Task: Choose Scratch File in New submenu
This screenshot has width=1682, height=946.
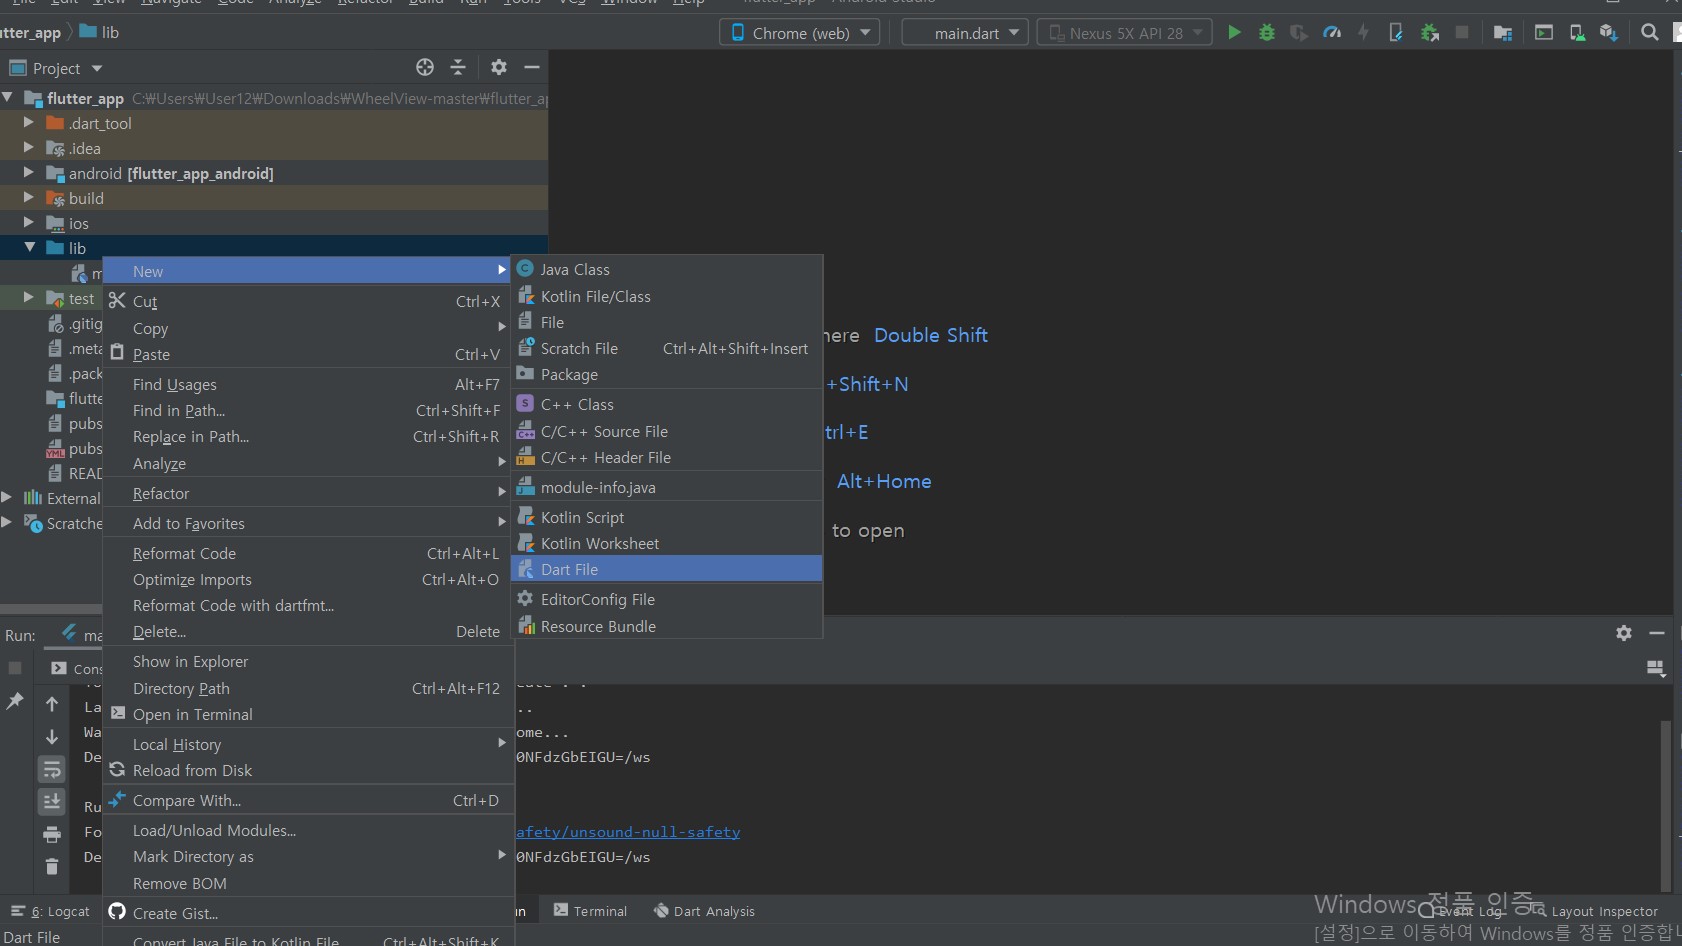Action: pyautogui.click(x=667, y=348)
